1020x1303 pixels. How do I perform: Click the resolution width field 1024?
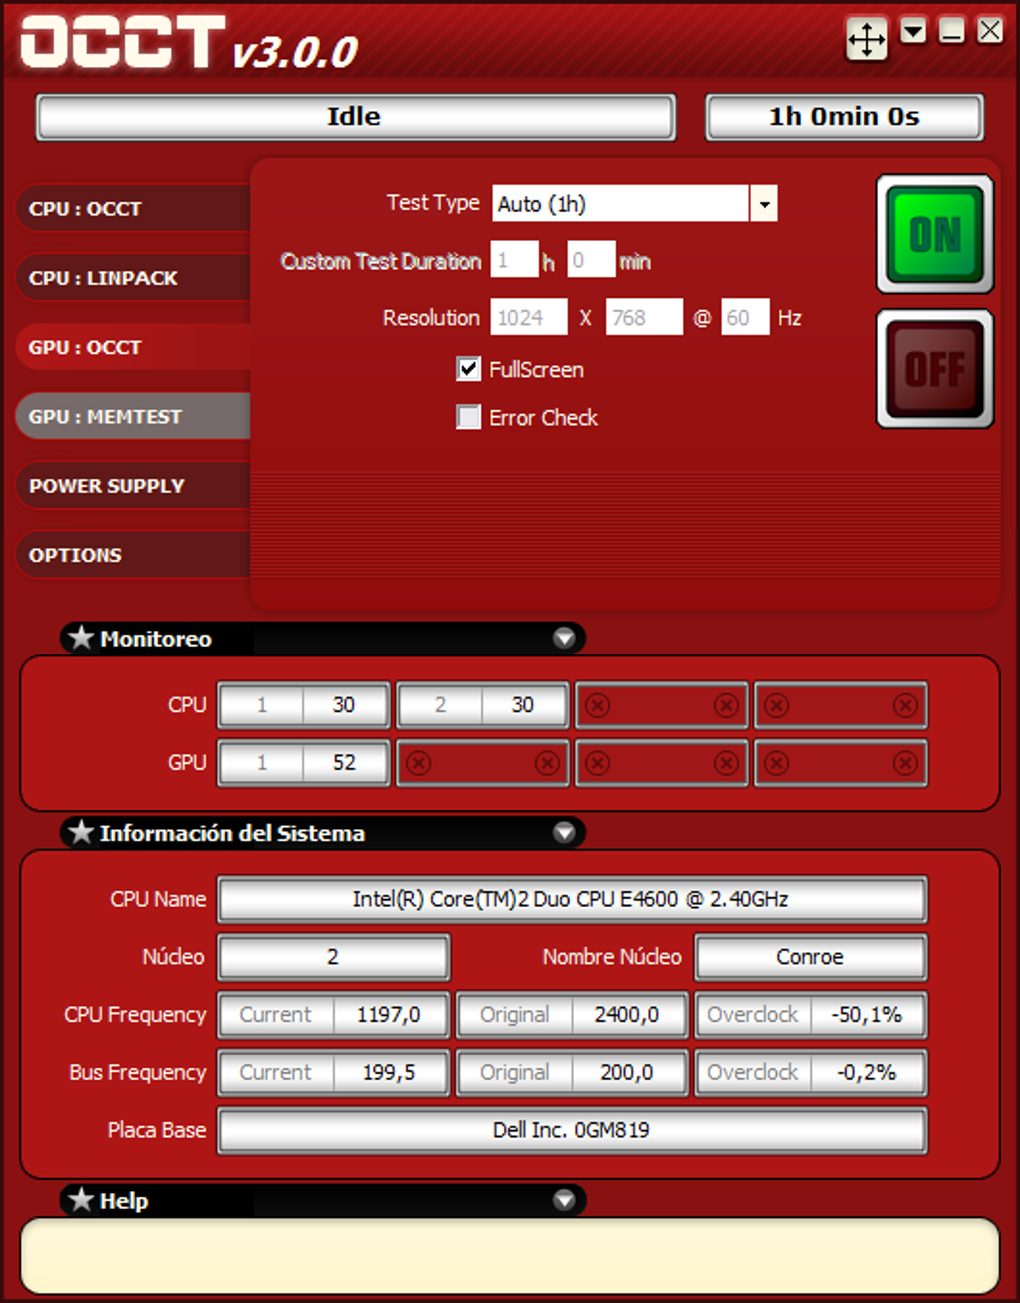click(529, 318)
